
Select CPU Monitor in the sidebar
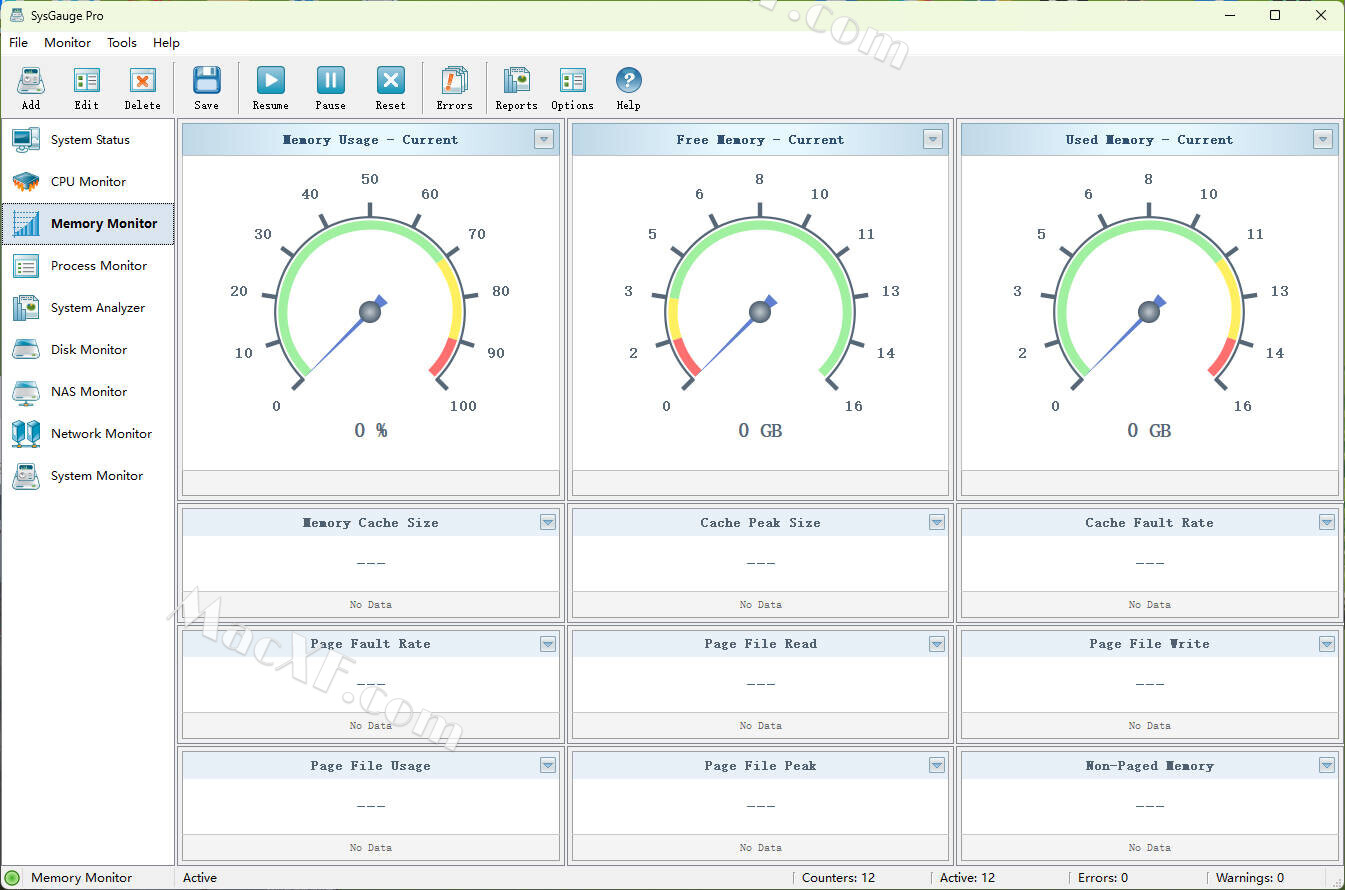tap(88, 182)
